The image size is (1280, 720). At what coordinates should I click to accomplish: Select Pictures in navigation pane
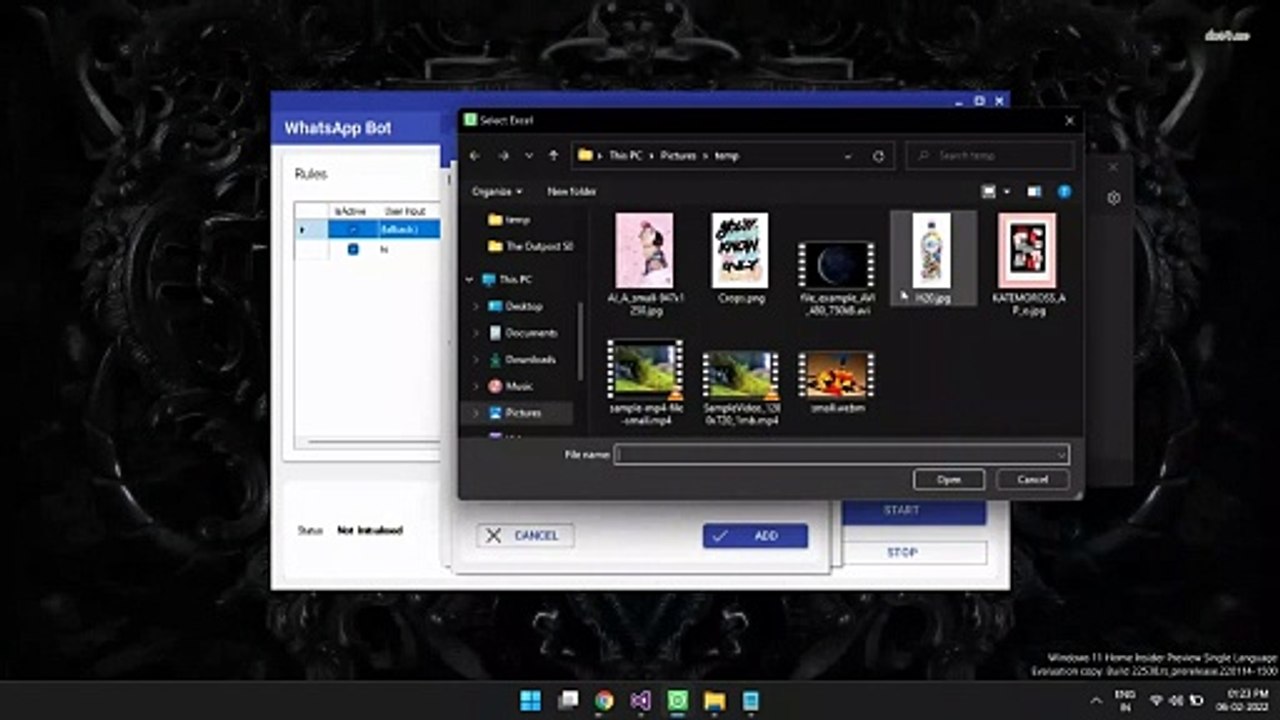pyautogui.click(x=516, y=412)
